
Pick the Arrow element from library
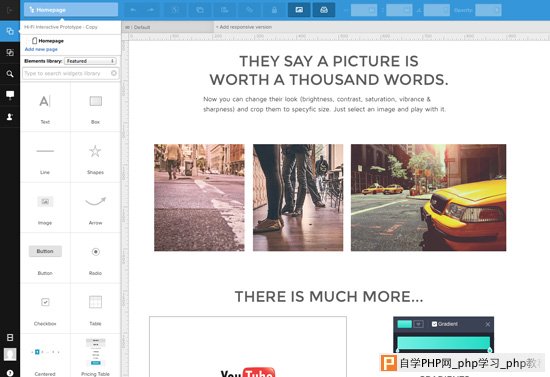pos(95,208)
